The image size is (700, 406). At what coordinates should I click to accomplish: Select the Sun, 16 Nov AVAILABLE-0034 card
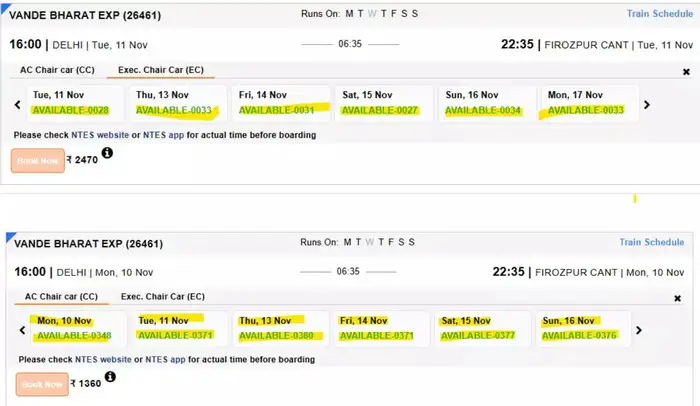pos(486,103)
